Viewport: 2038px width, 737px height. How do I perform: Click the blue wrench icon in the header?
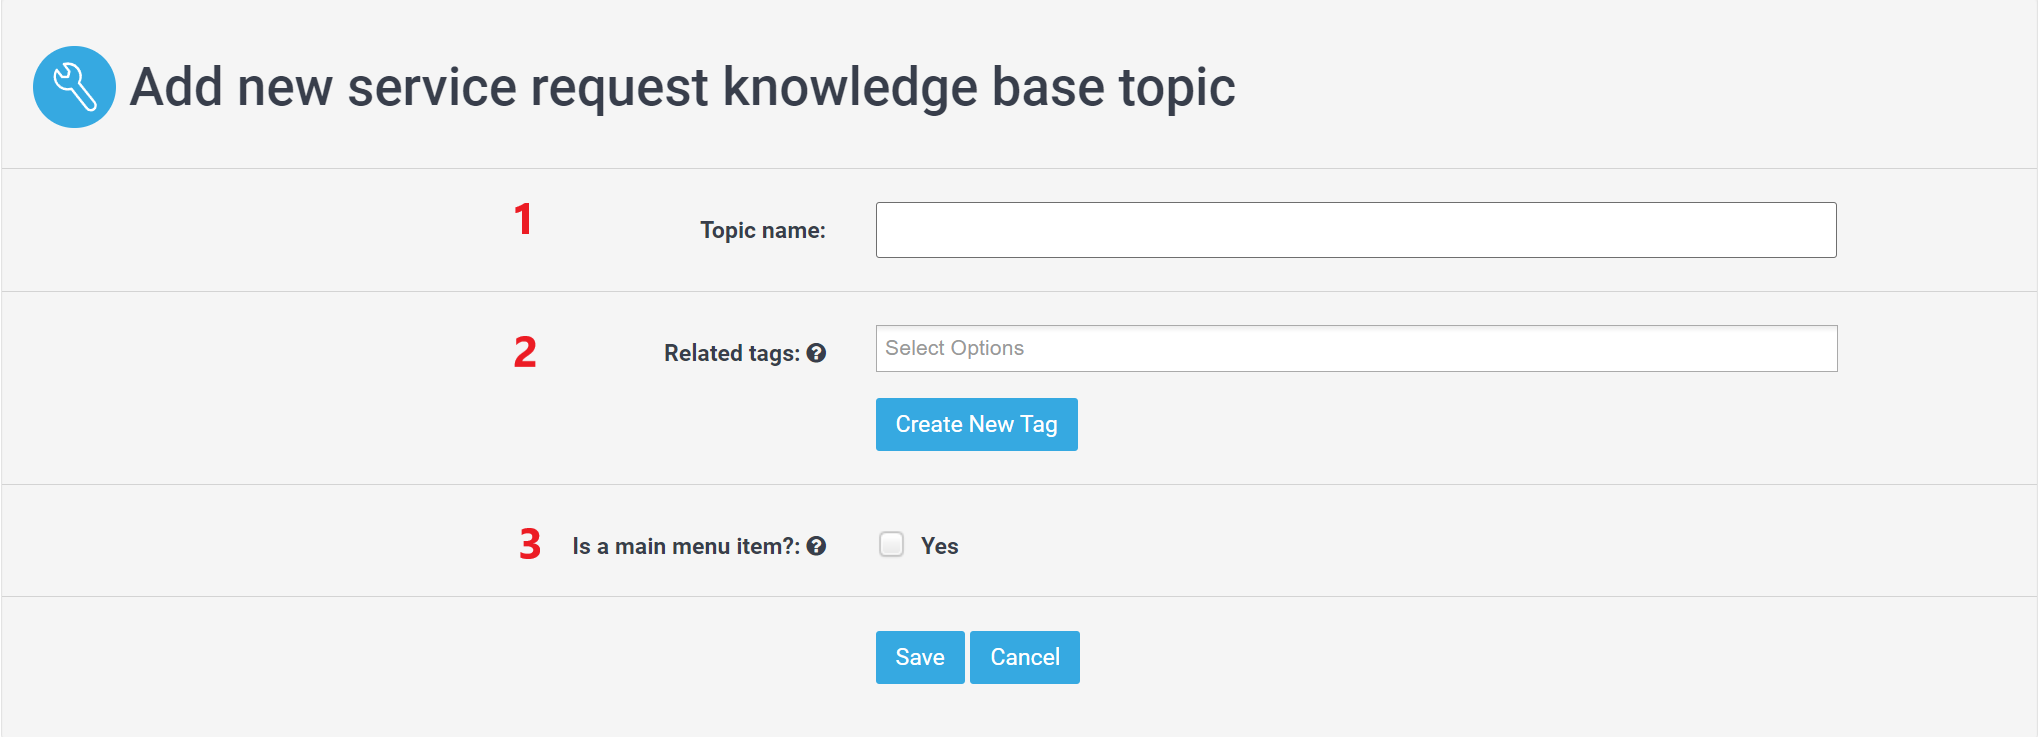74,87
